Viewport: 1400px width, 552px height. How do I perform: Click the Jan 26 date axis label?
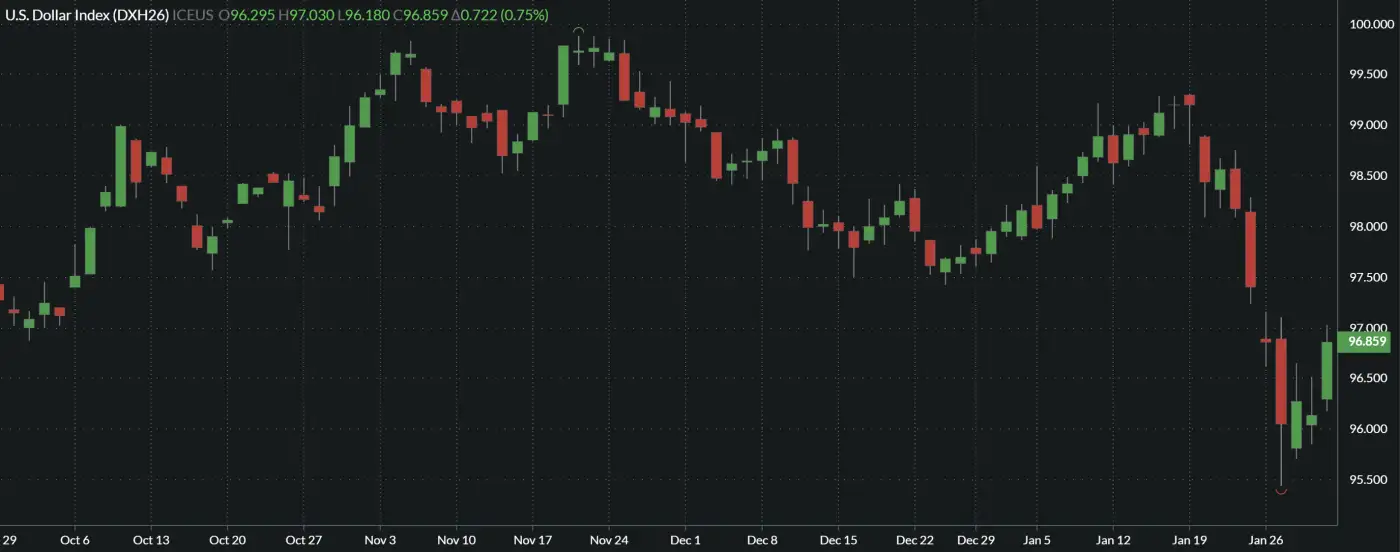coord(1266,540)
